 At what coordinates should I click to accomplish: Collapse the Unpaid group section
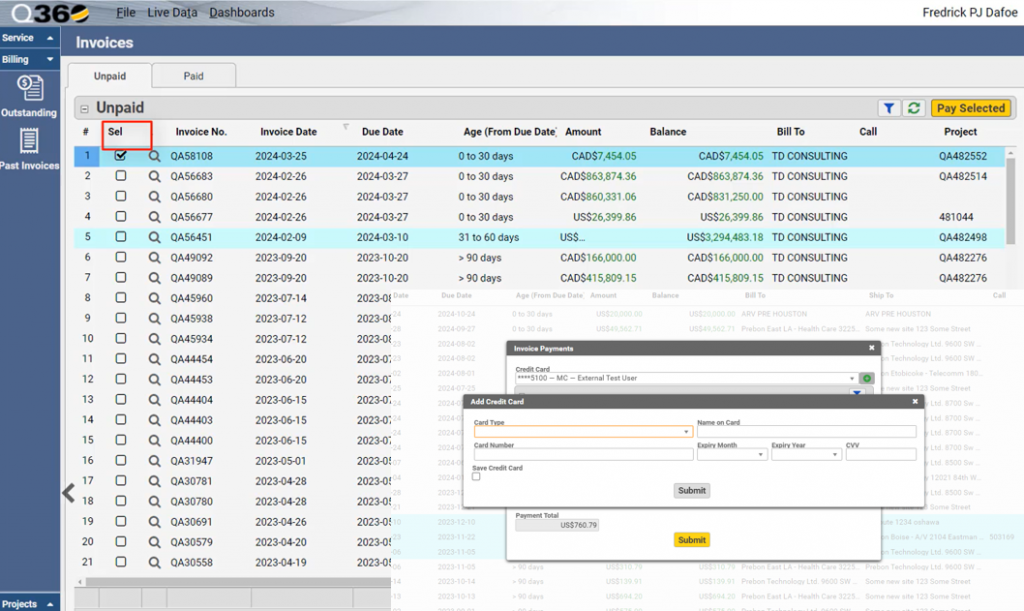pos(85,108)
